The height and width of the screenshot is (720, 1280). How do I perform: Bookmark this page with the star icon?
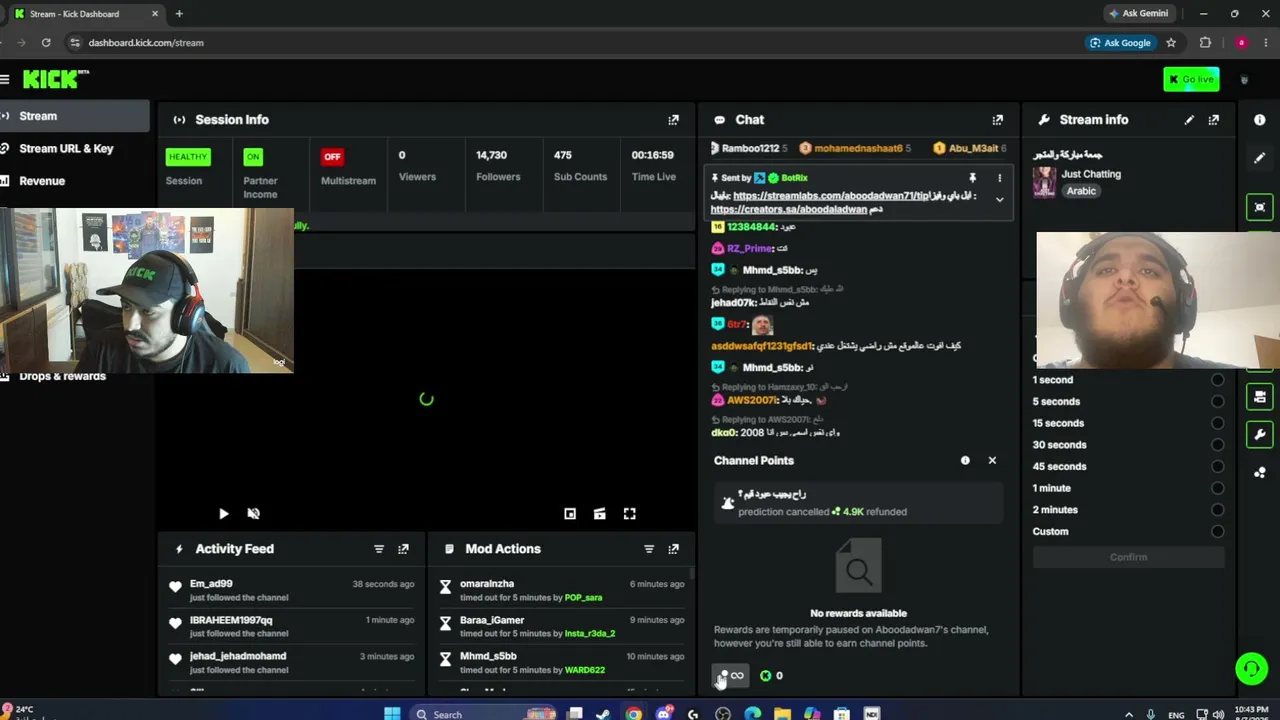(1171, 43)
